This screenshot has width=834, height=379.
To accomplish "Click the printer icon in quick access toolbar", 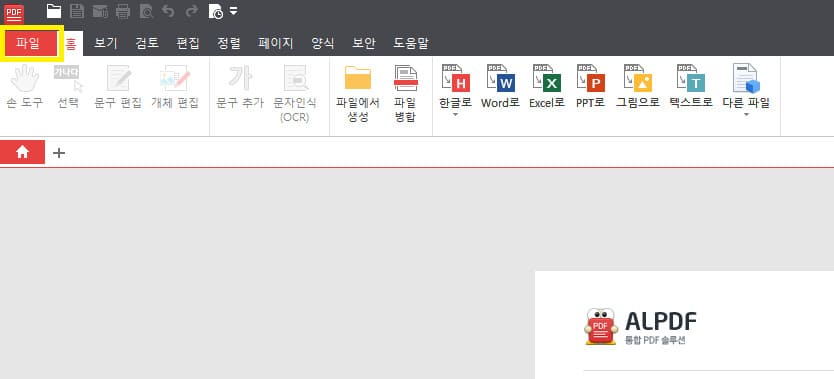I will (123, 11).
